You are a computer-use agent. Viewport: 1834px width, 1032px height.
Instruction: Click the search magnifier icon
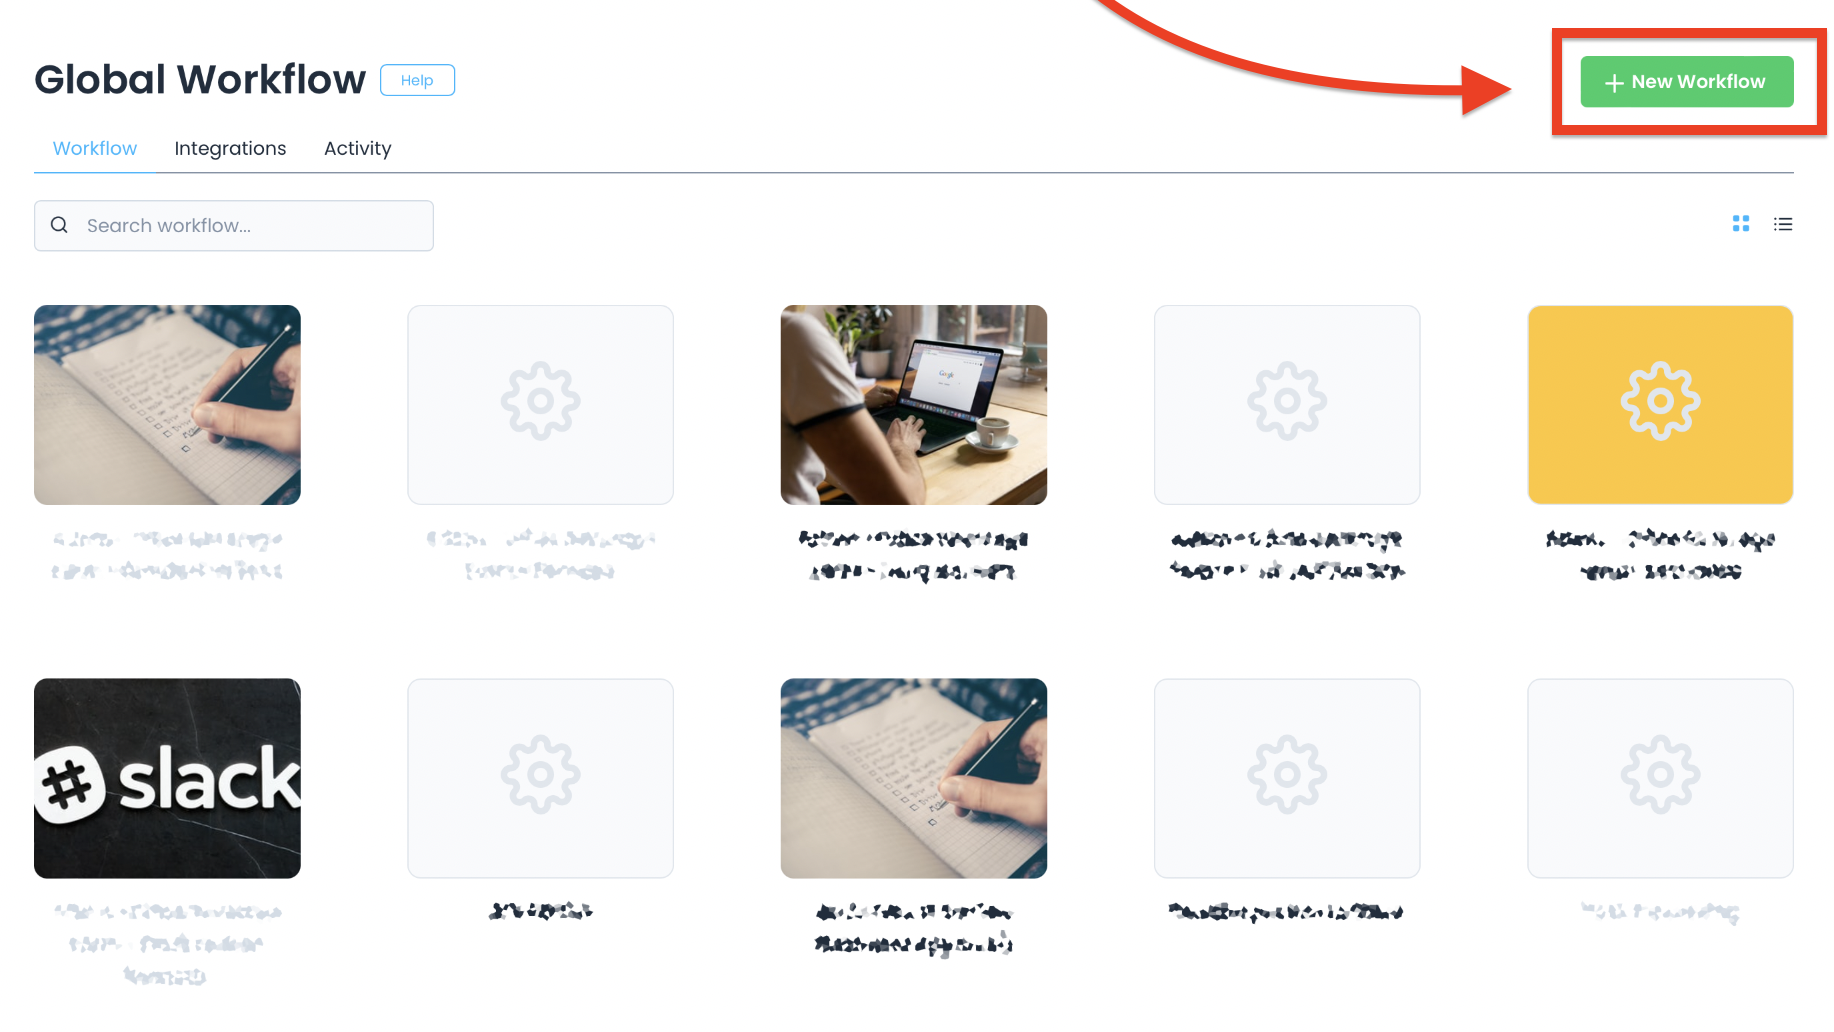[59, 225]
